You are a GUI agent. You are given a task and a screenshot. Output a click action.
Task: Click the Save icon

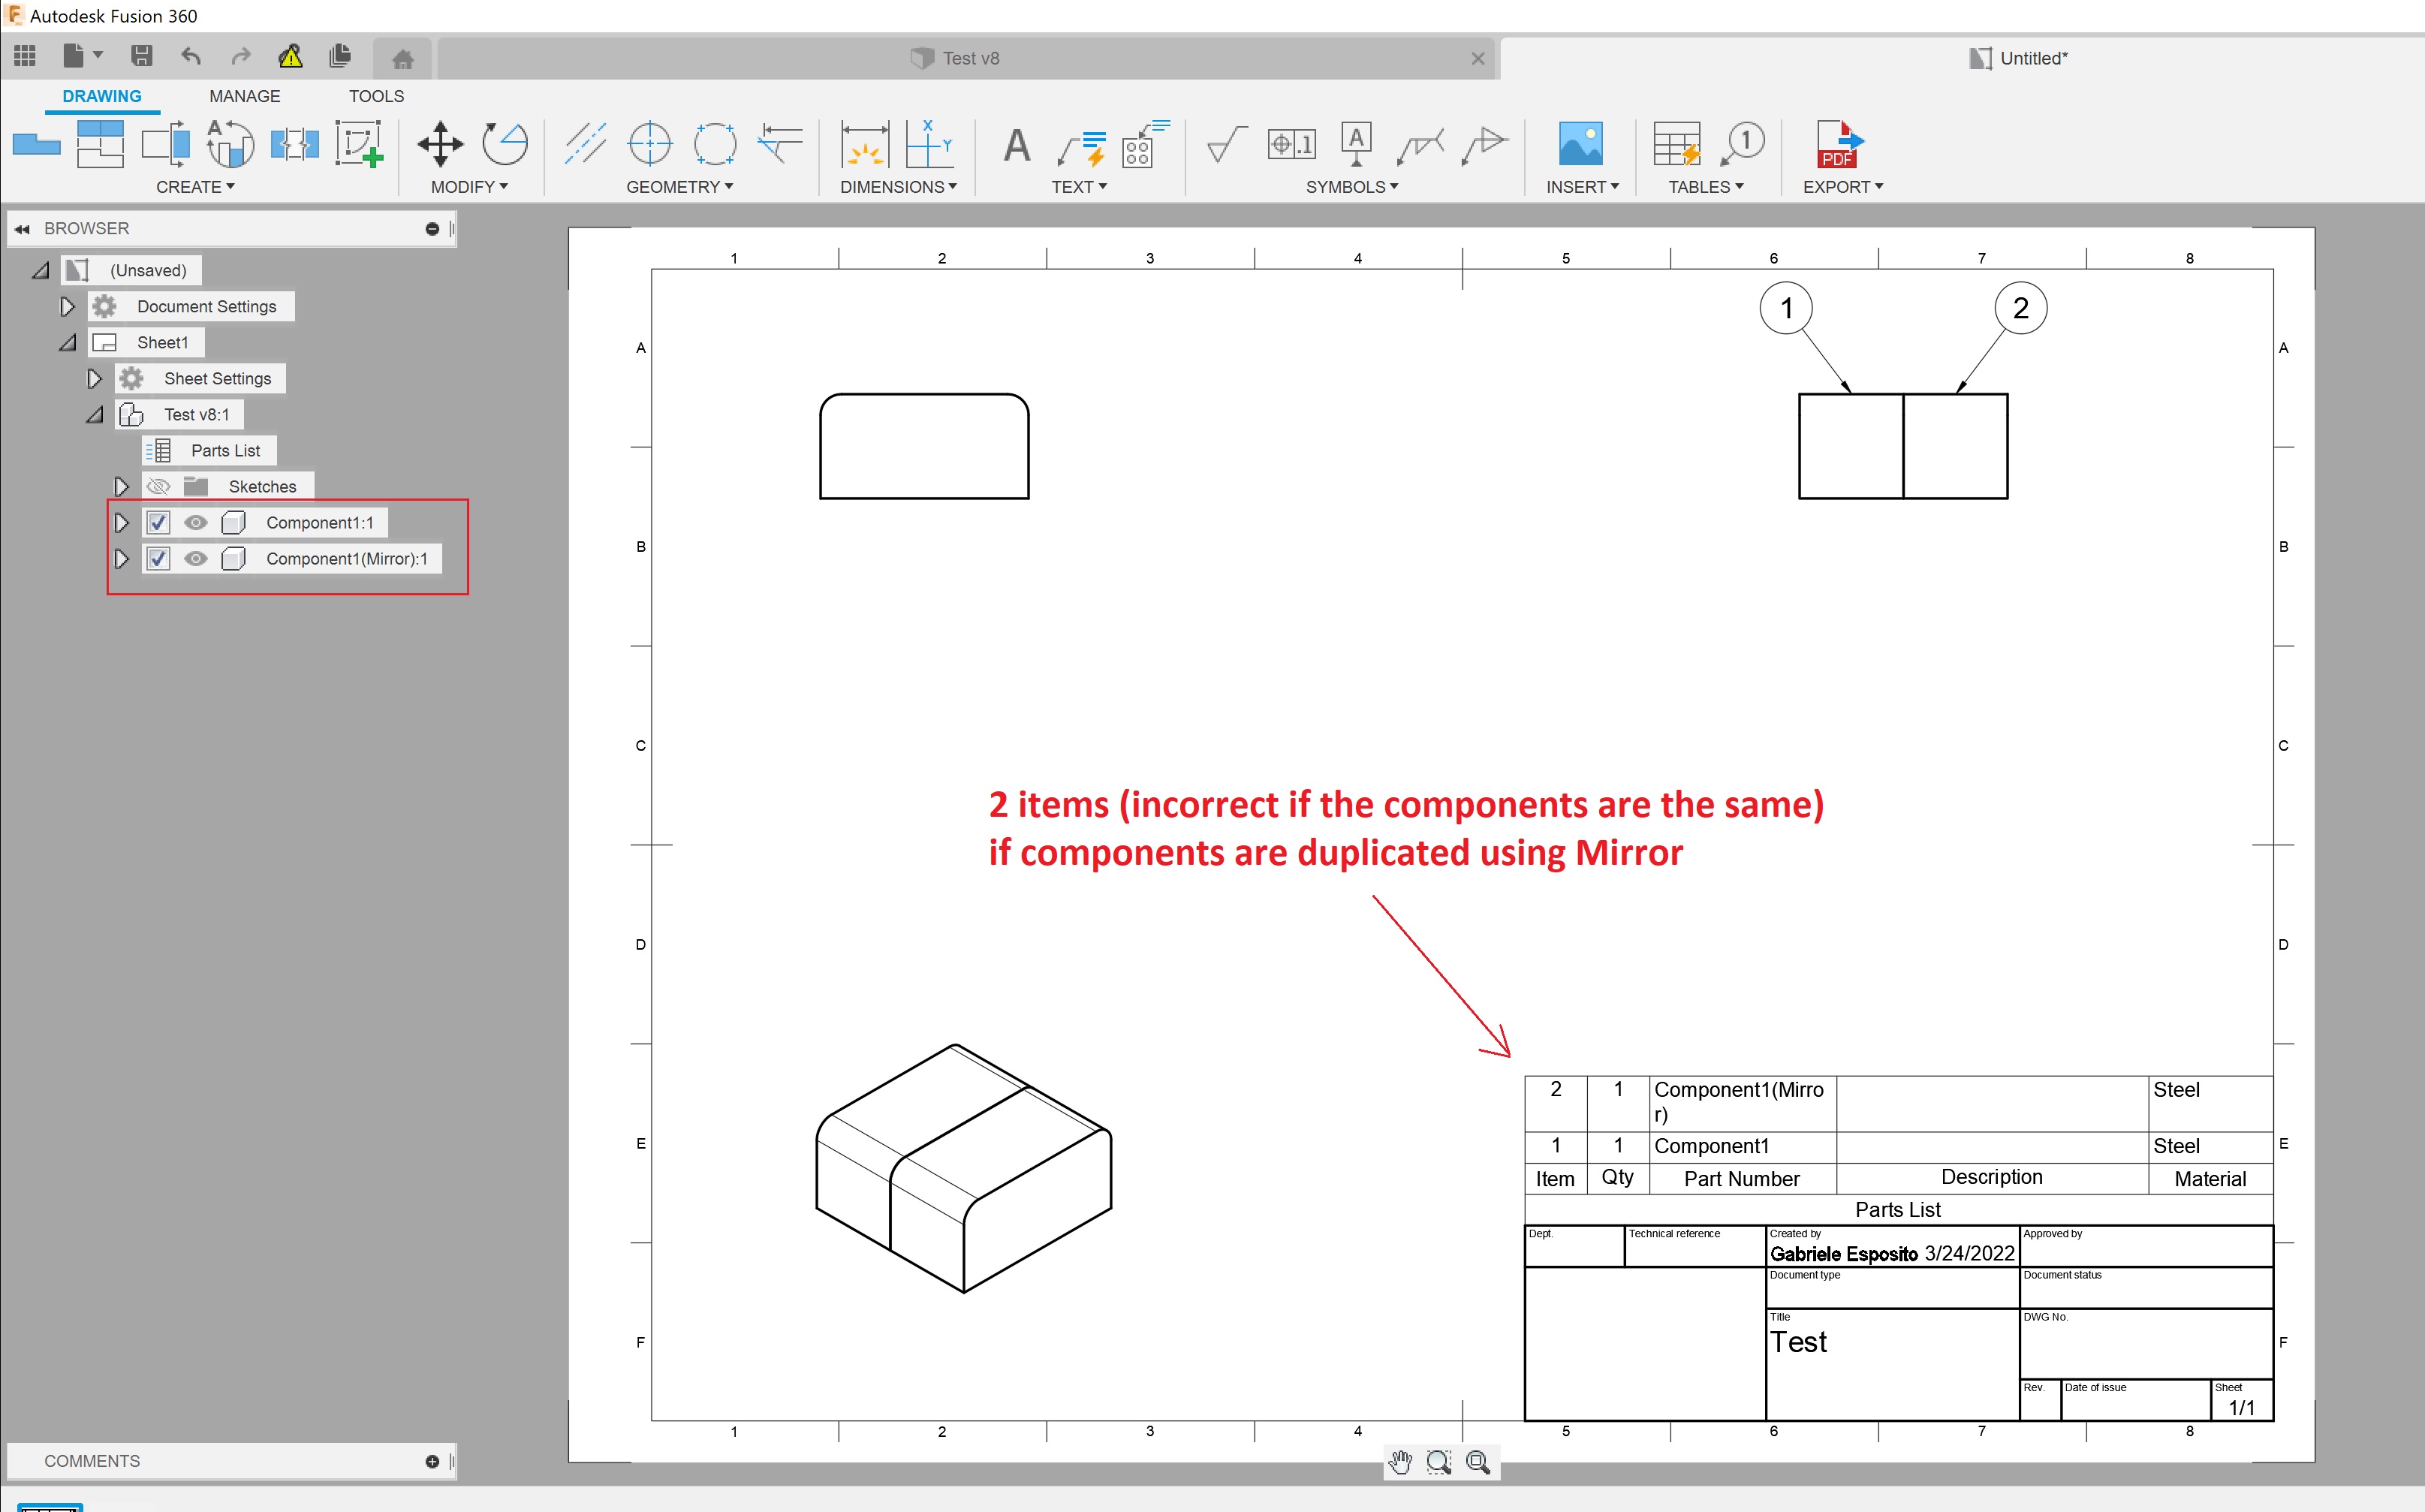coord(141,56)
